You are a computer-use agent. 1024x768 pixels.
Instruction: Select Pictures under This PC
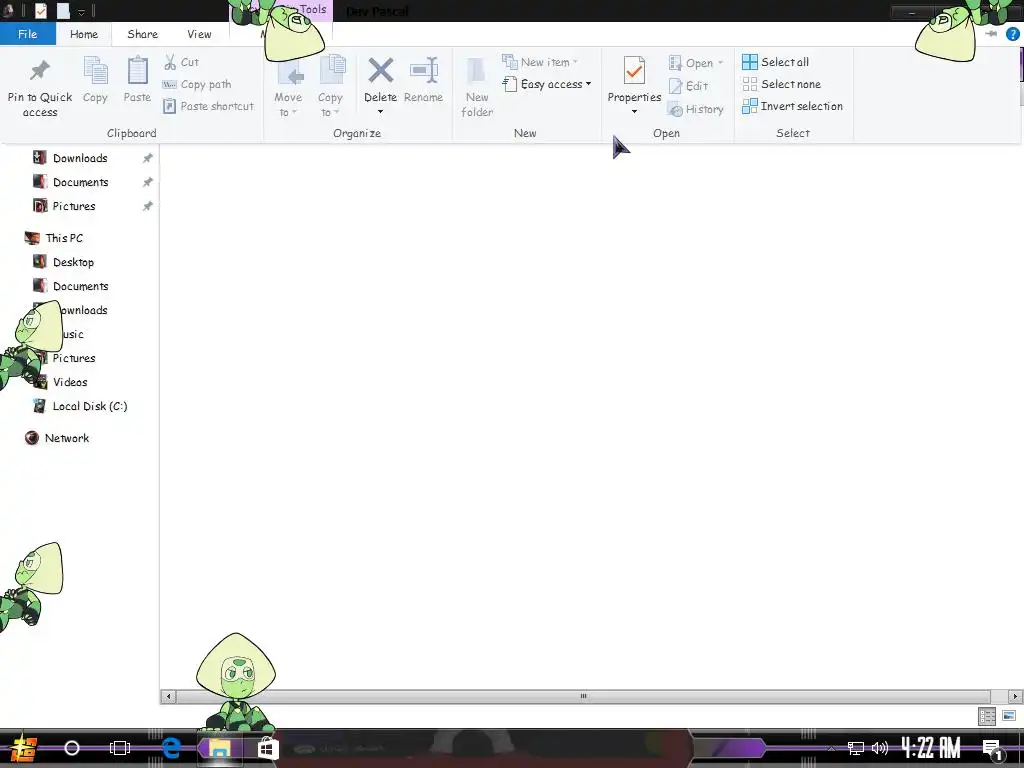pyautogui.click(x=74, y=359)
